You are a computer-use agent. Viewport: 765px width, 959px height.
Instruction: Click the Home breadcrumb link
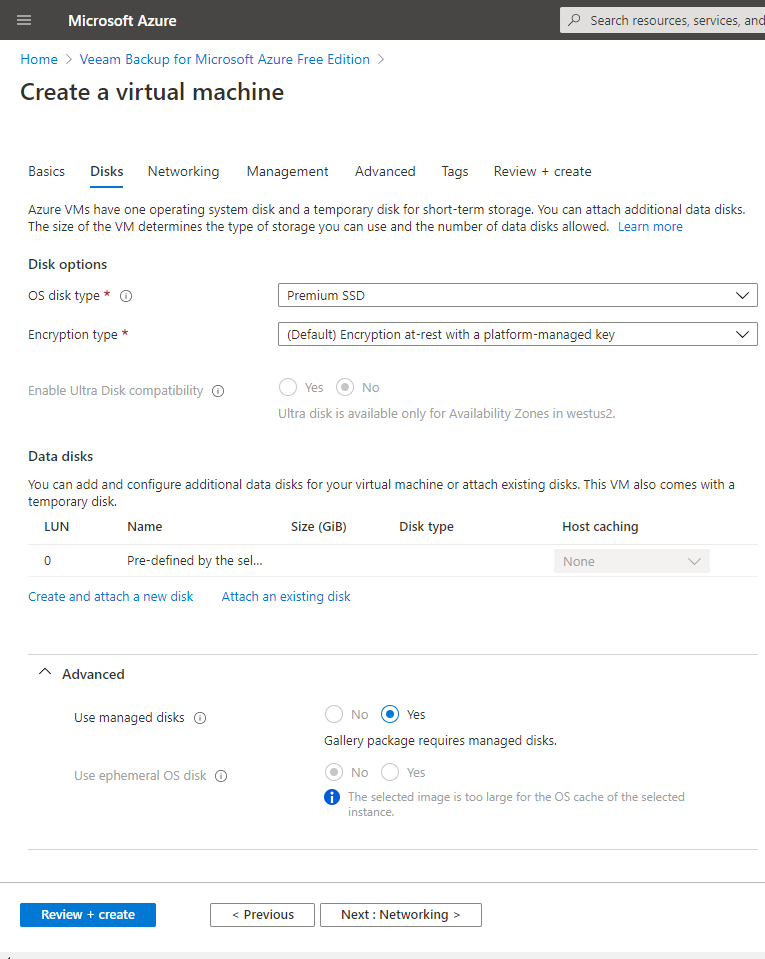click(x=39, y=60)
